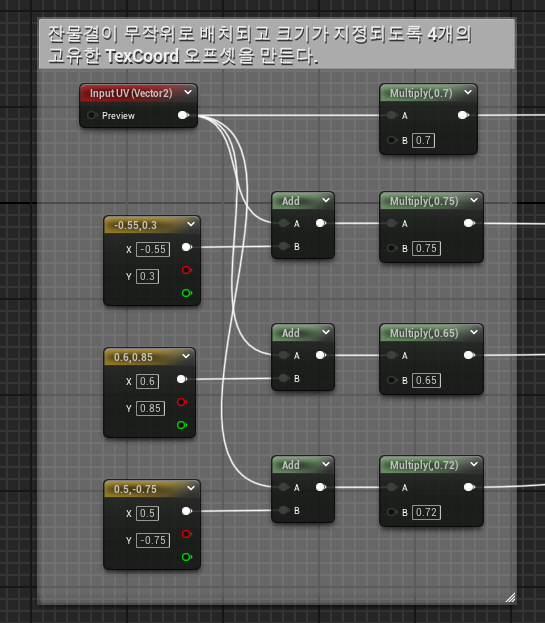Click the Multiply(,0.65) output pin
The width and height of the screenshot is (545, 623).
coord(469,355)
